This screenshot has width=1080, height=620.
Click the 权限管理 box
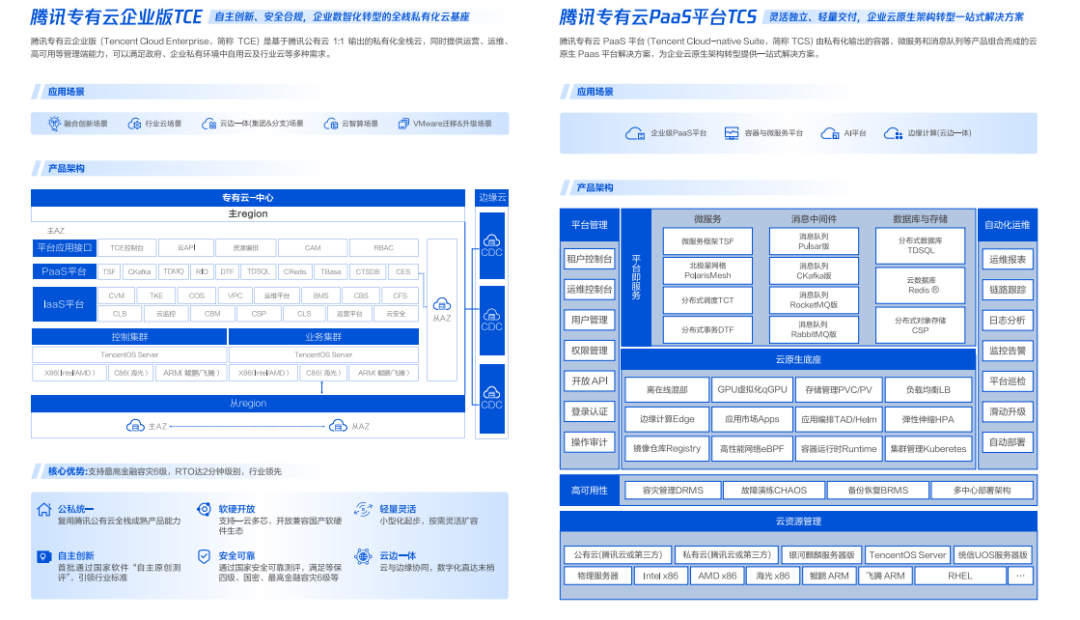tap(590, 350)
